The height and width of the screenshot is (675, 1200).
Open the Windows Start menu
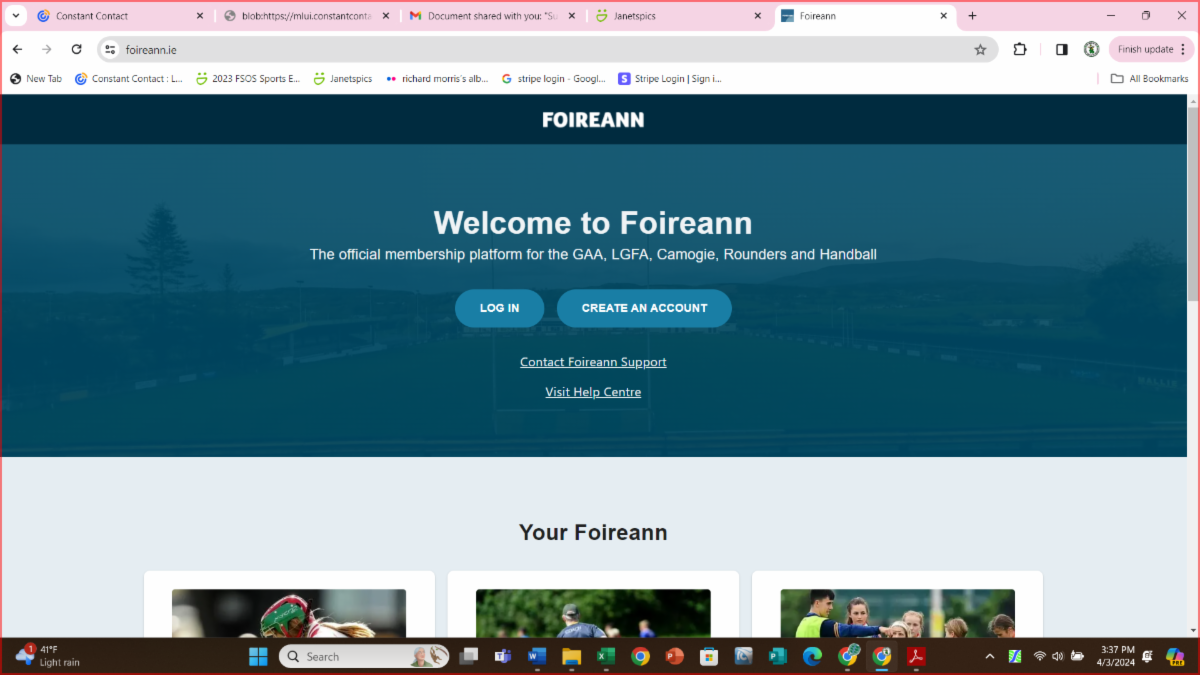pos(258,656)
